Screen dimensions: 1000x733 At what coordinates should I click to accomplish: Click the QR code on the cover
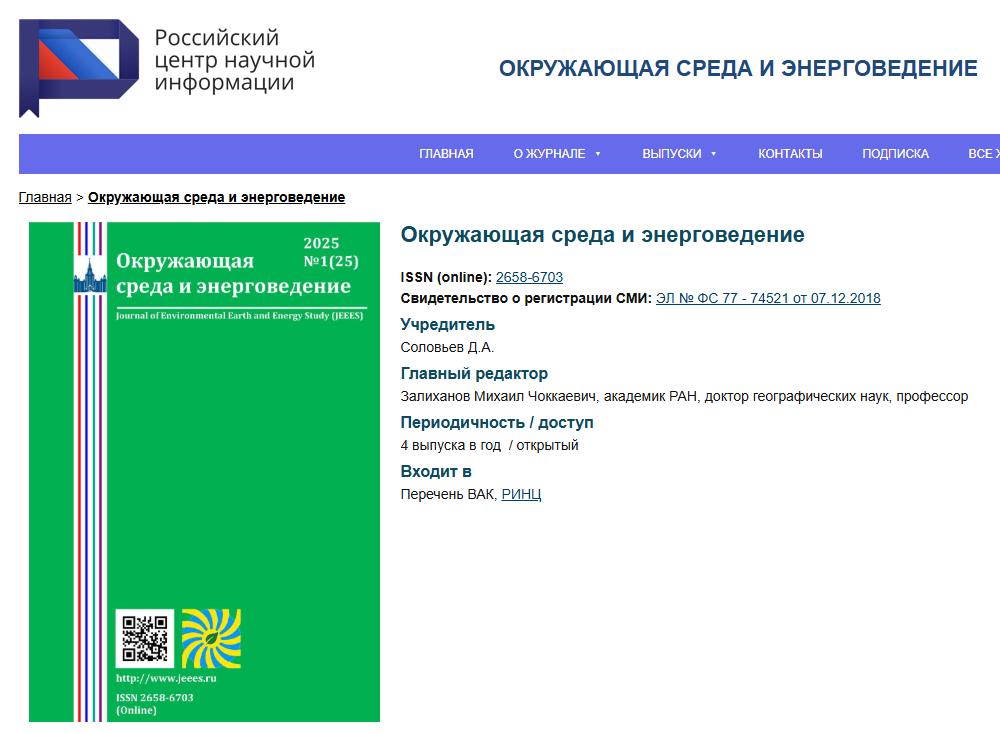tap(145, 638)
